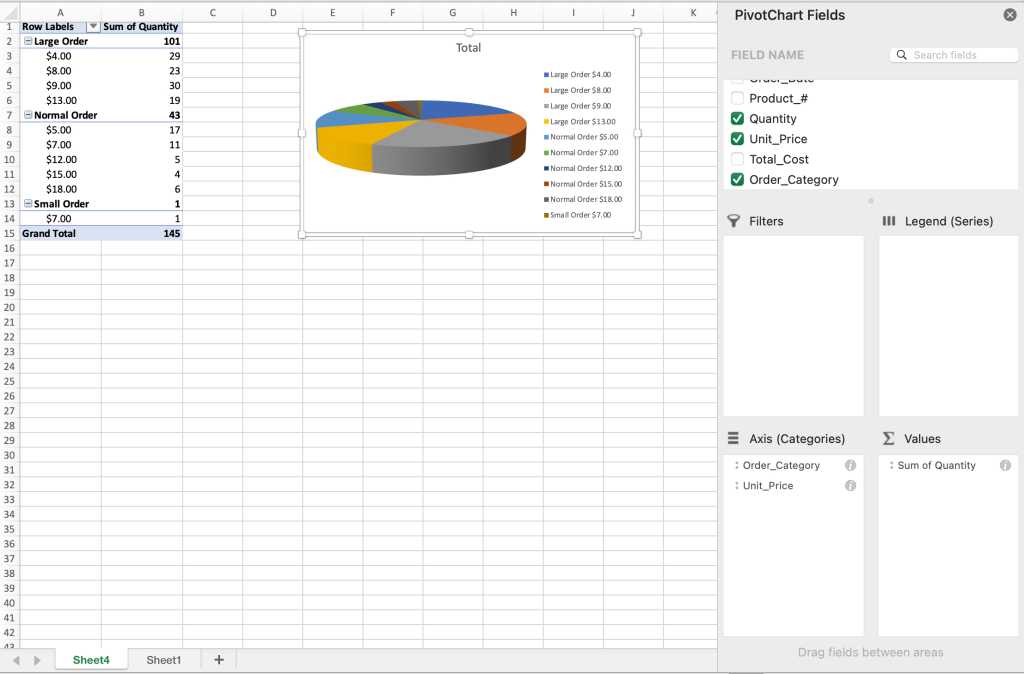
Task: Click the Large Order $13.00 legend swatch
Action: pos(546,122)
